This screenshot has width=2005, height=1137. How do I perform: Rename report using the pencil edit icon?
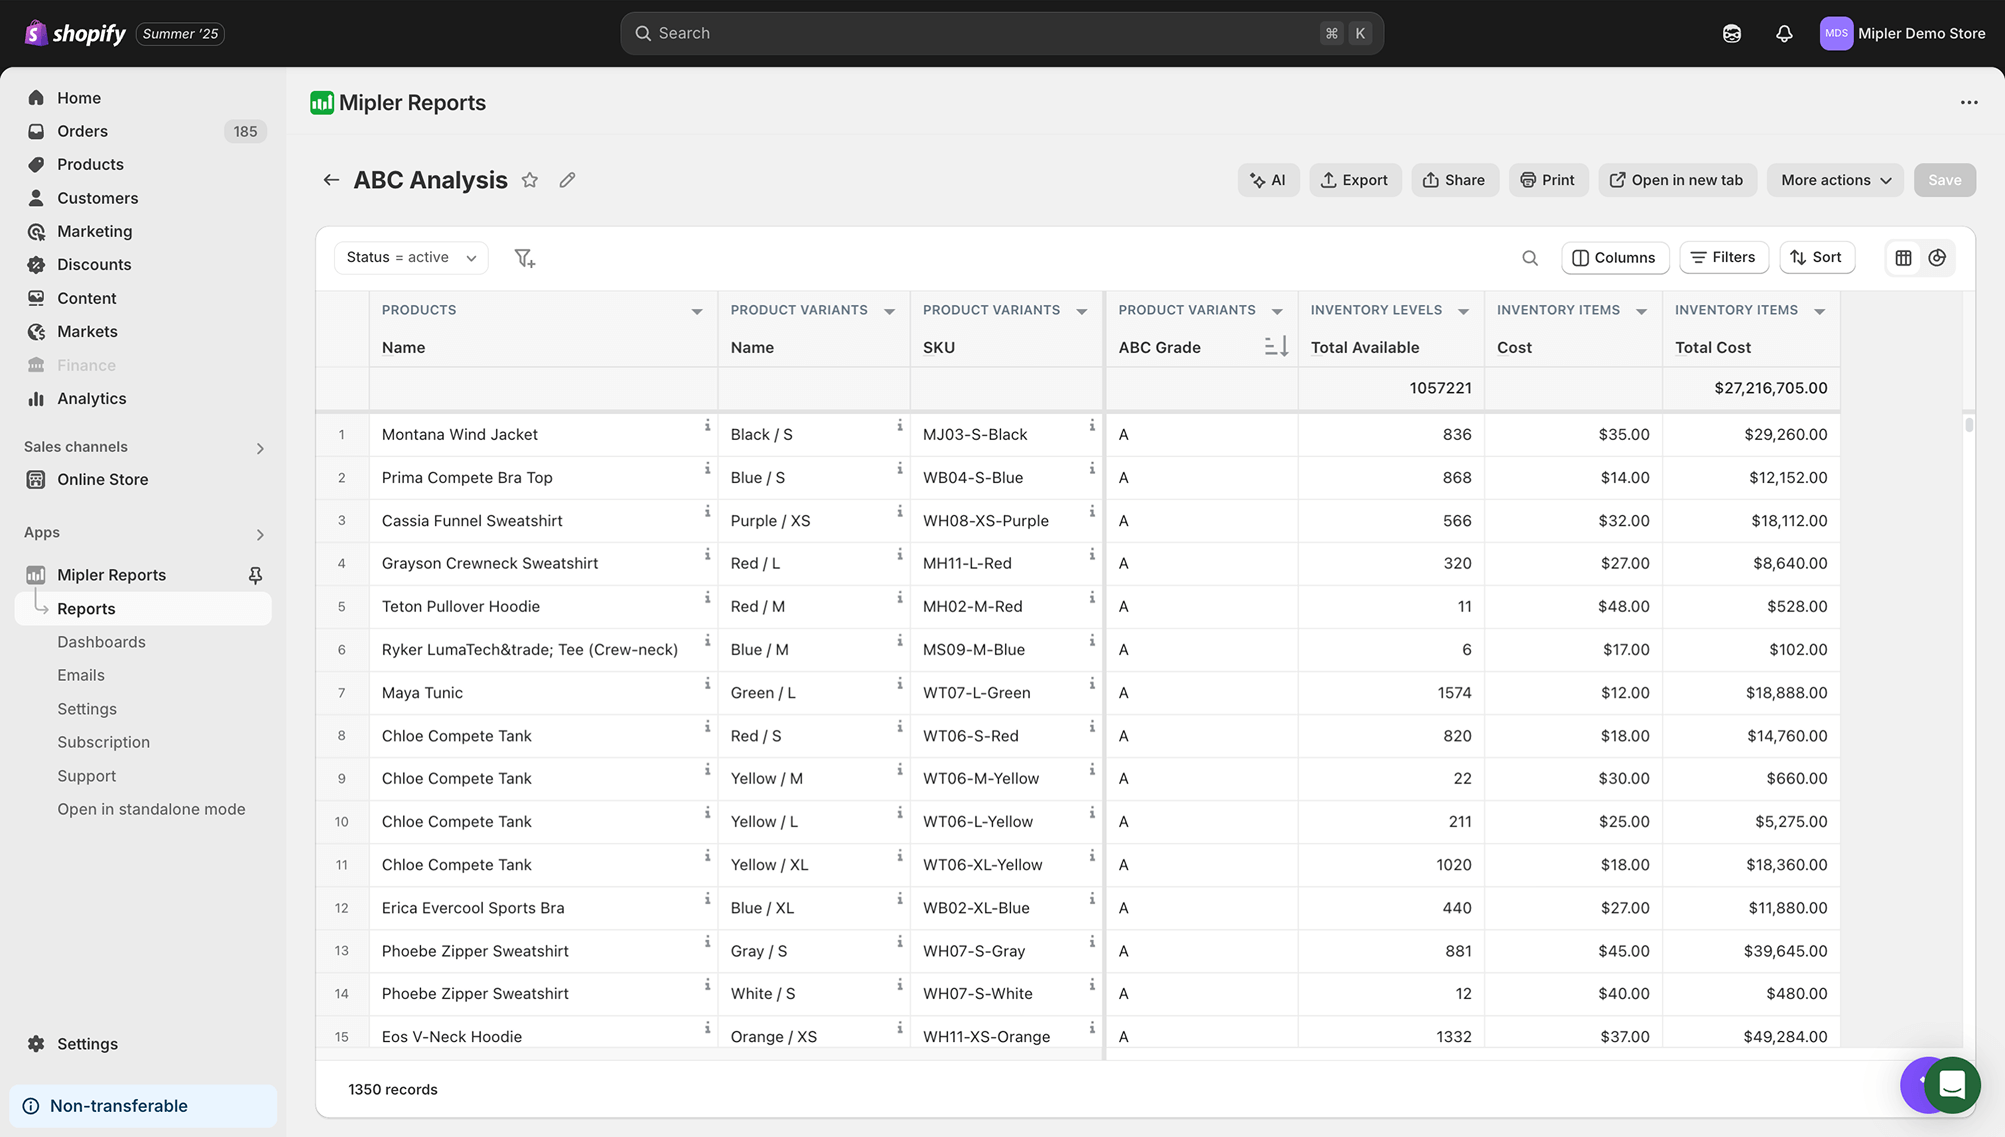click(x=567, y=180)
